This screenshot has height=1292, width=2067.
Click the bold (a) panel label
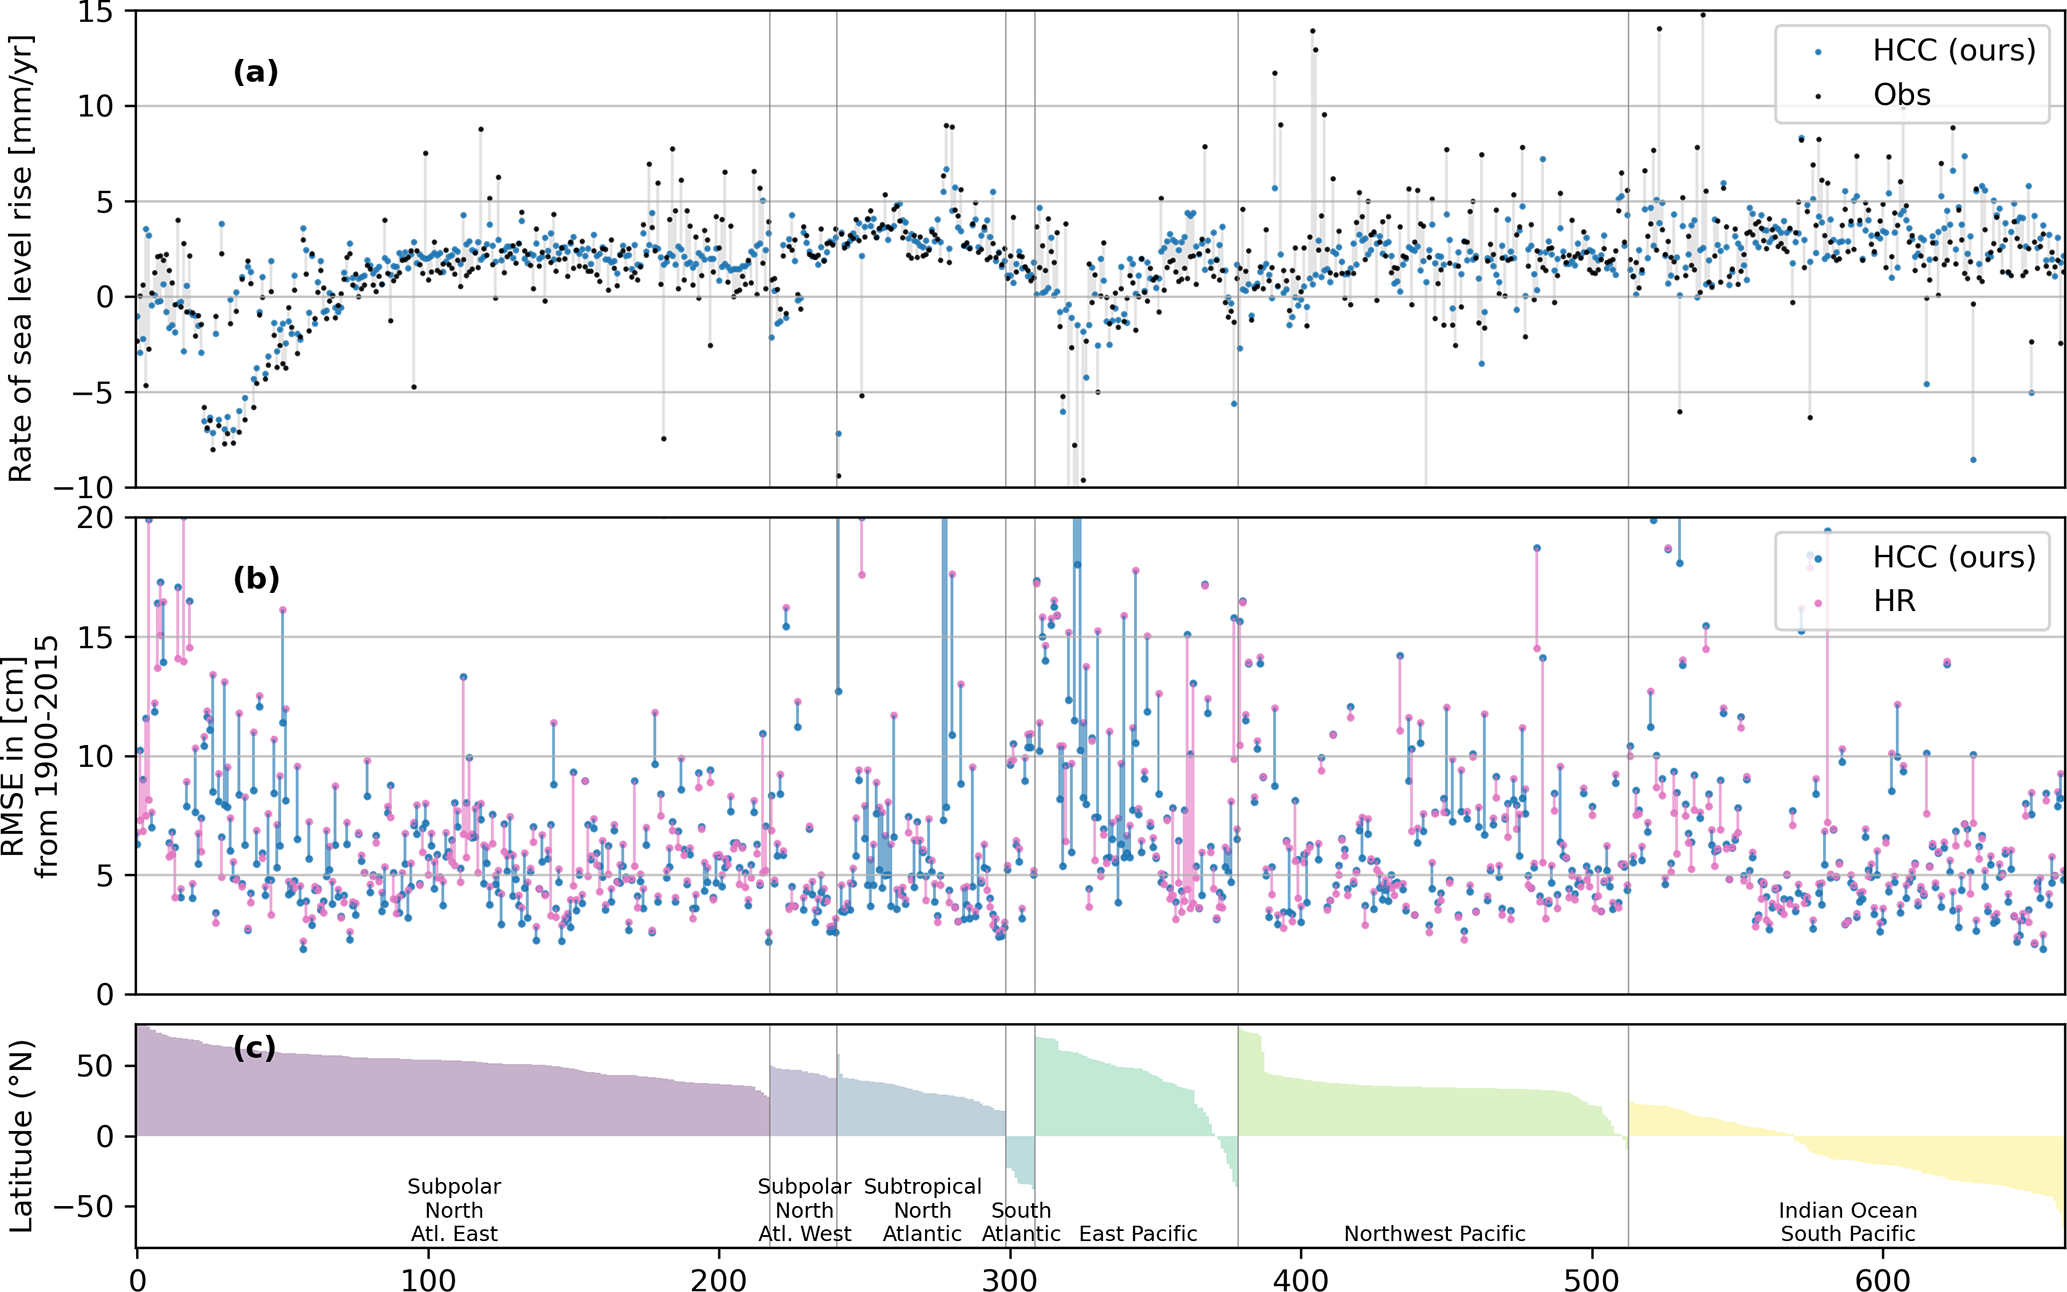[x=255, y=72]
